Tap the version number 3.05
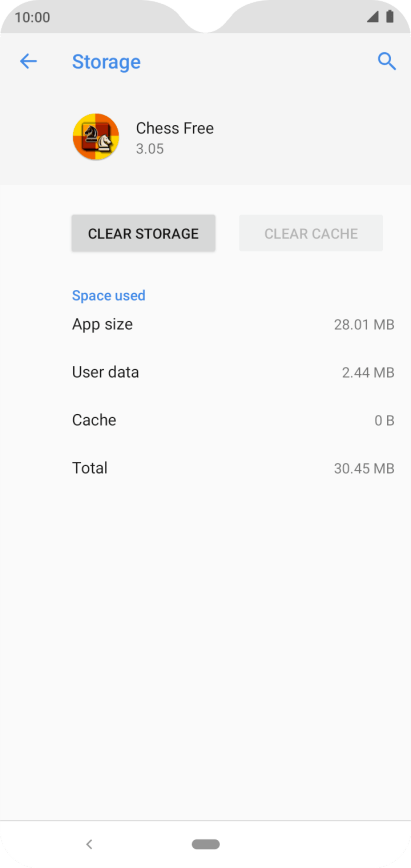411x868 pixels. (x=150, y=149)
